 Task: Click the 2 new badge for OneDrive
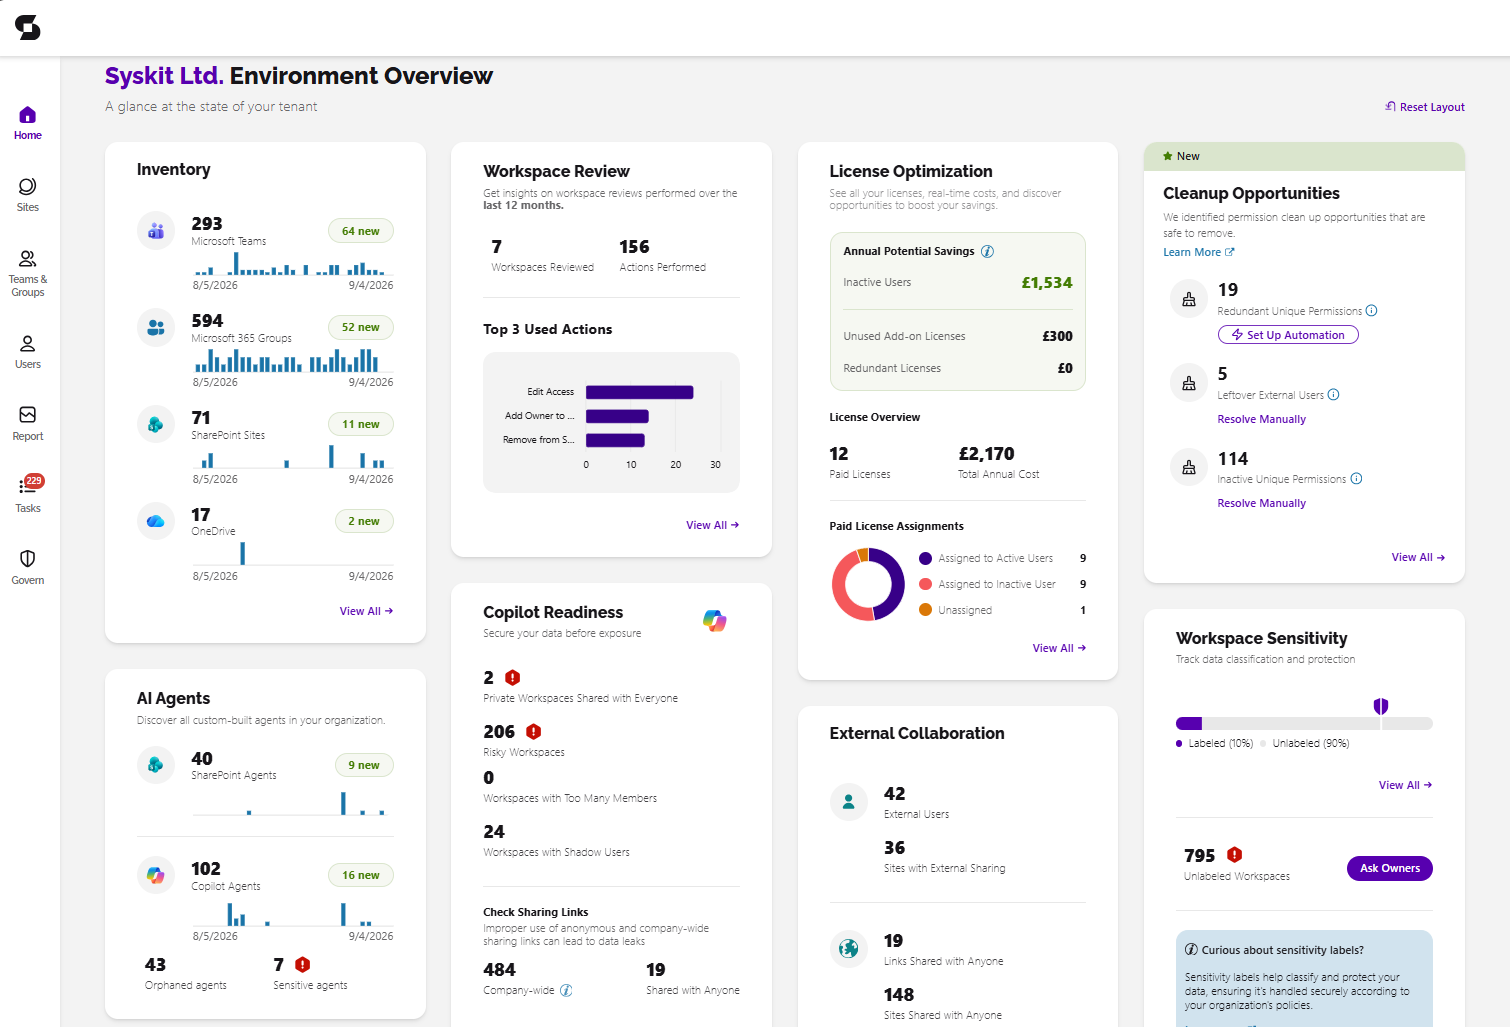(x=364, y=521)
